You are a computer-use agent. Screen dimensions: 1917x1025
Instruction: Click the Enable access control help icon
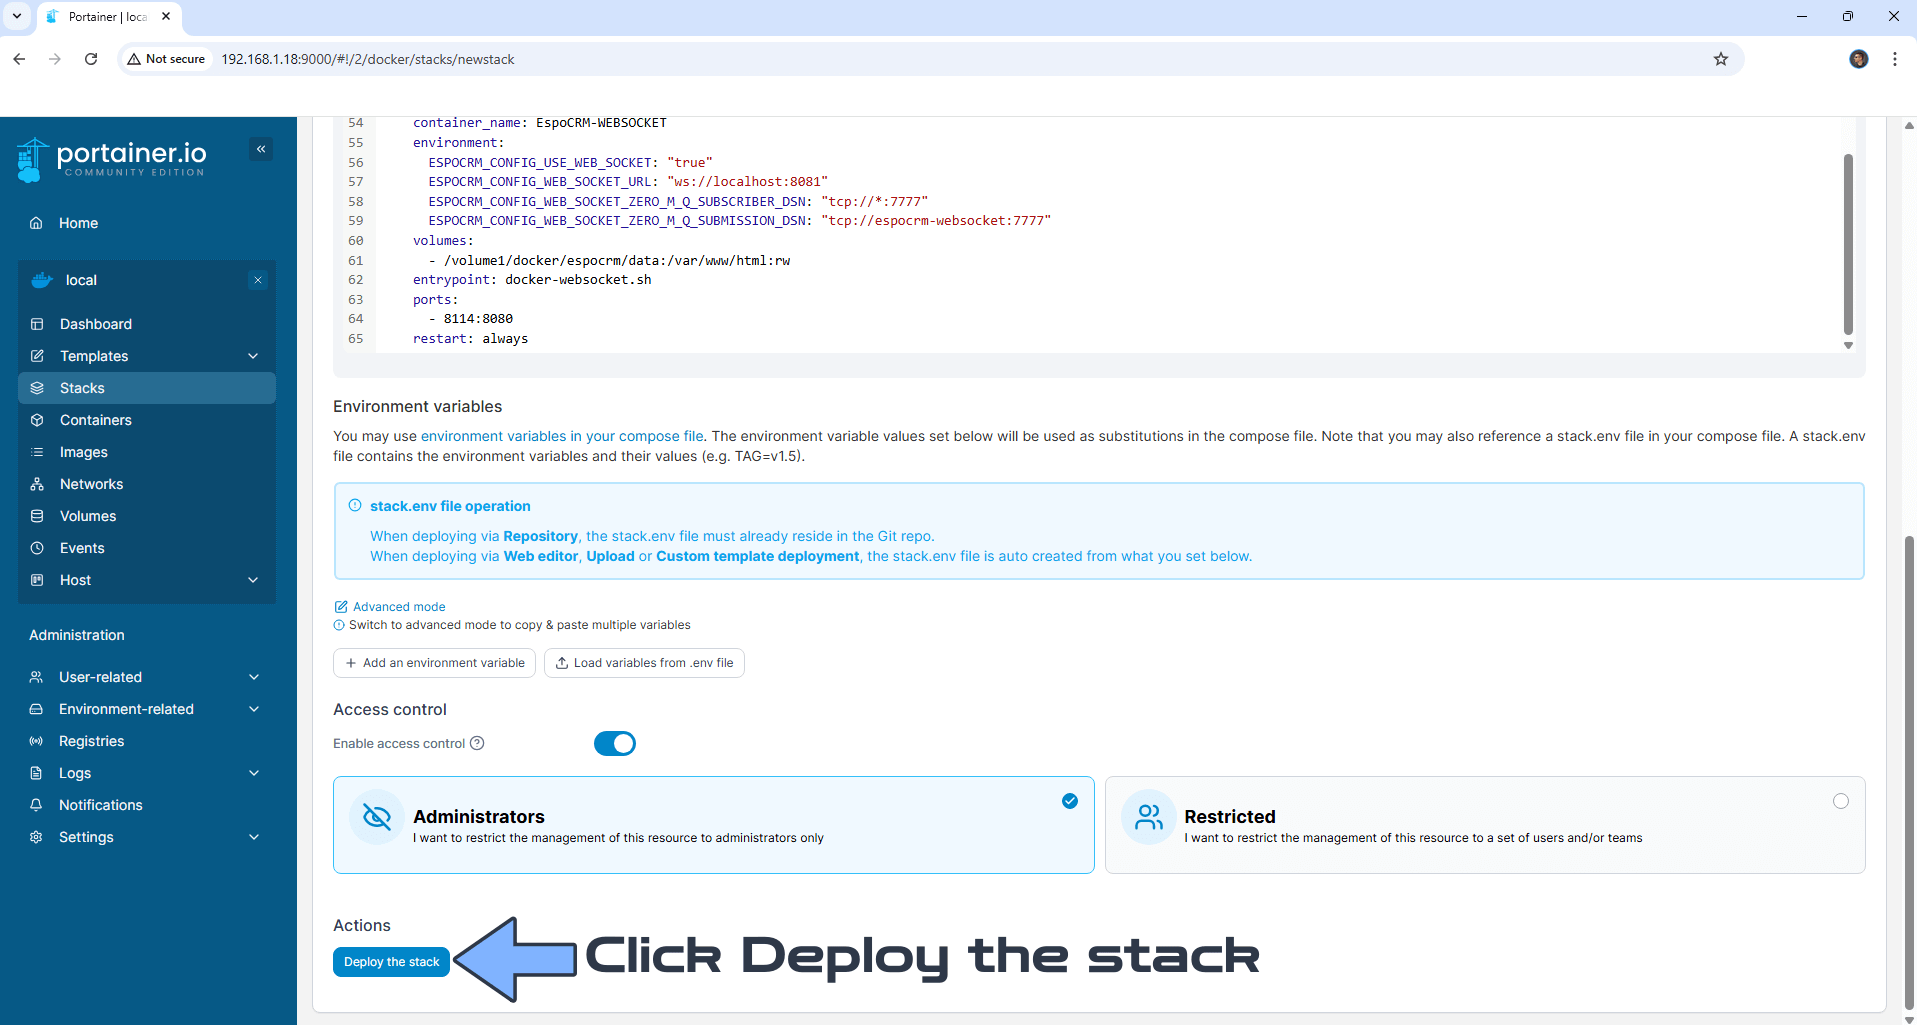[477, 743]
